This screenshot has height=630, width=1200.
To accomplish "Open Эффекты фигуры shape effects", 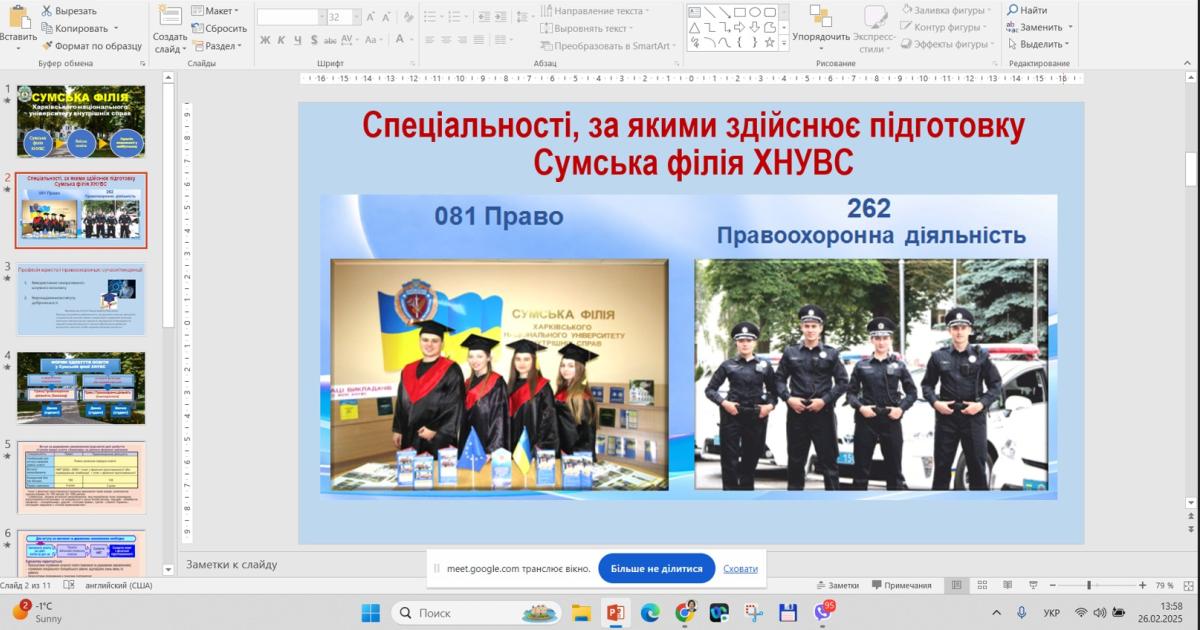I will pos(948,44).
